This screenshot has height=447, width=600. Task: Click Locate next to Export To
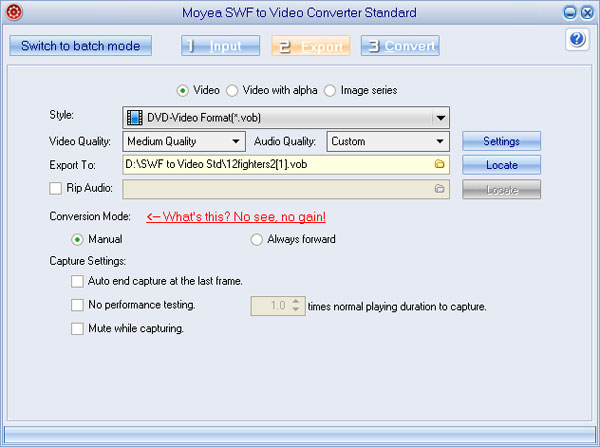501,165
